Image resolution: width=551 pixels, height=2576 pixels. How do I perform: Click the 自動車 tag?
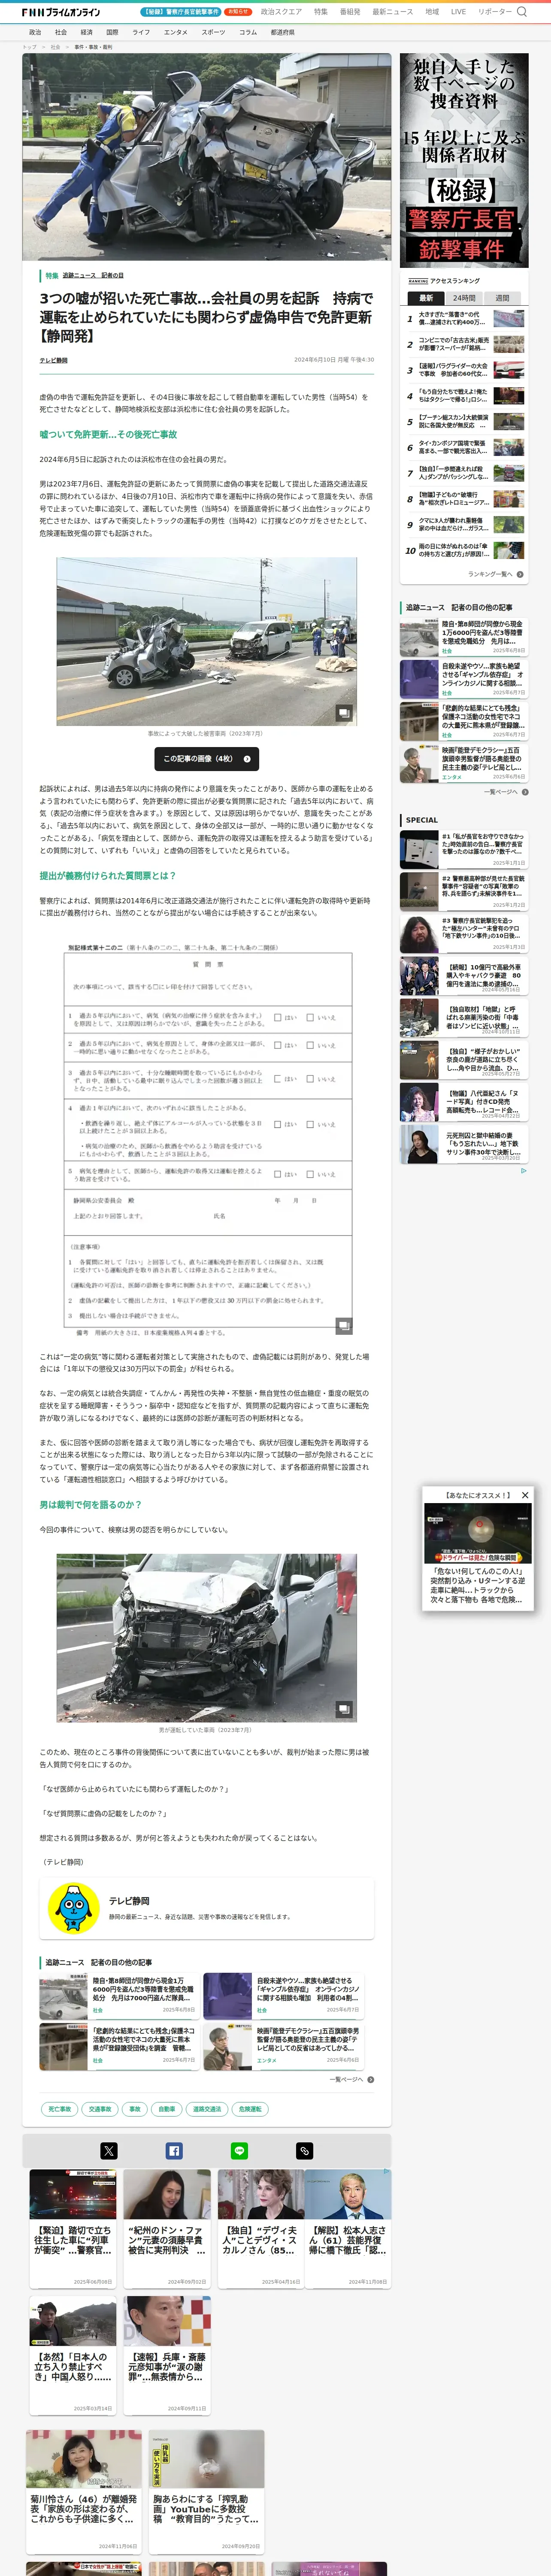point(167,2109)
